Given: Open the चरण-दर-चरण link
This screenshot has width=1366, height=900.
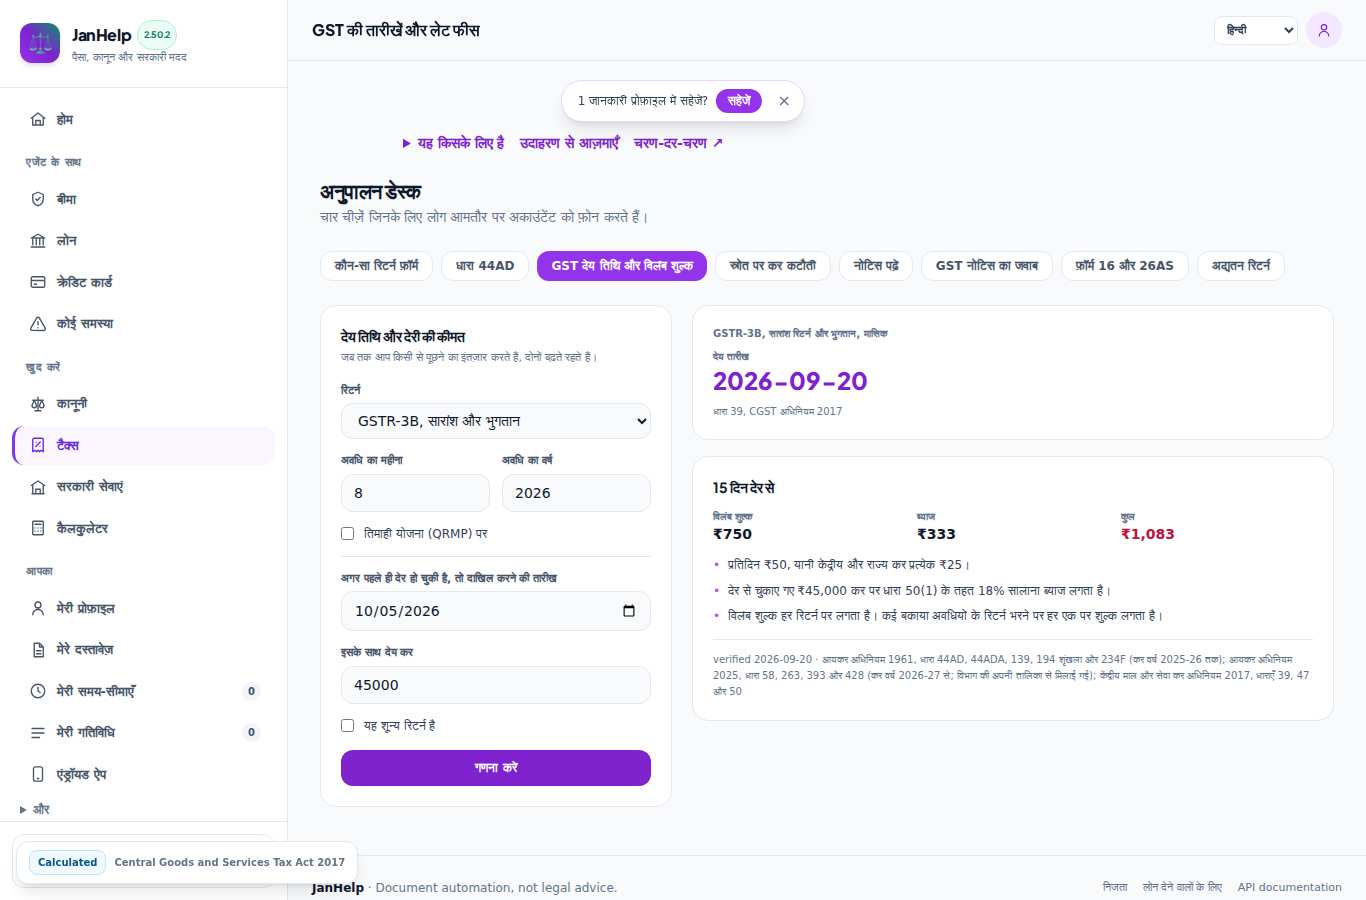Looking at the screenshot, I should point(678,143).
